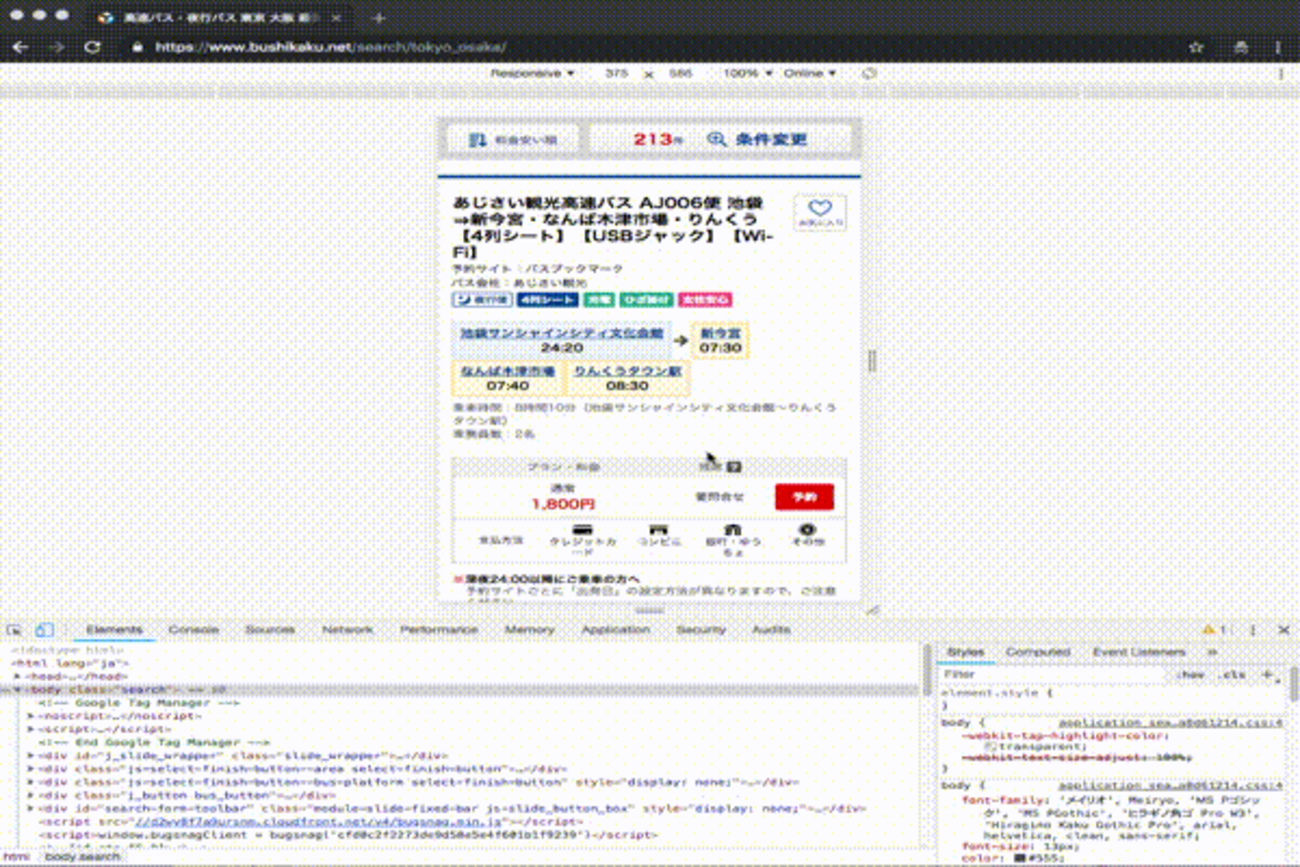Viewport: 1300px width, 867px height.
Task: Close the bushikaku browser tab
Action: click(x=336, y=18)
